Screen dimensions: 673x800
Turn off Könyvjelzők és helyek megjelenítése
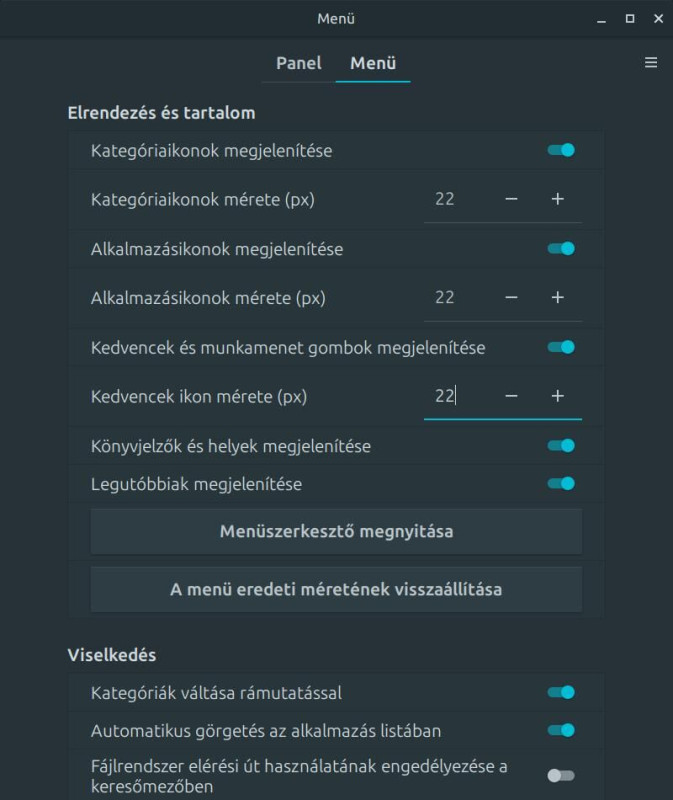pyautogui.click(x=561, y=446)
